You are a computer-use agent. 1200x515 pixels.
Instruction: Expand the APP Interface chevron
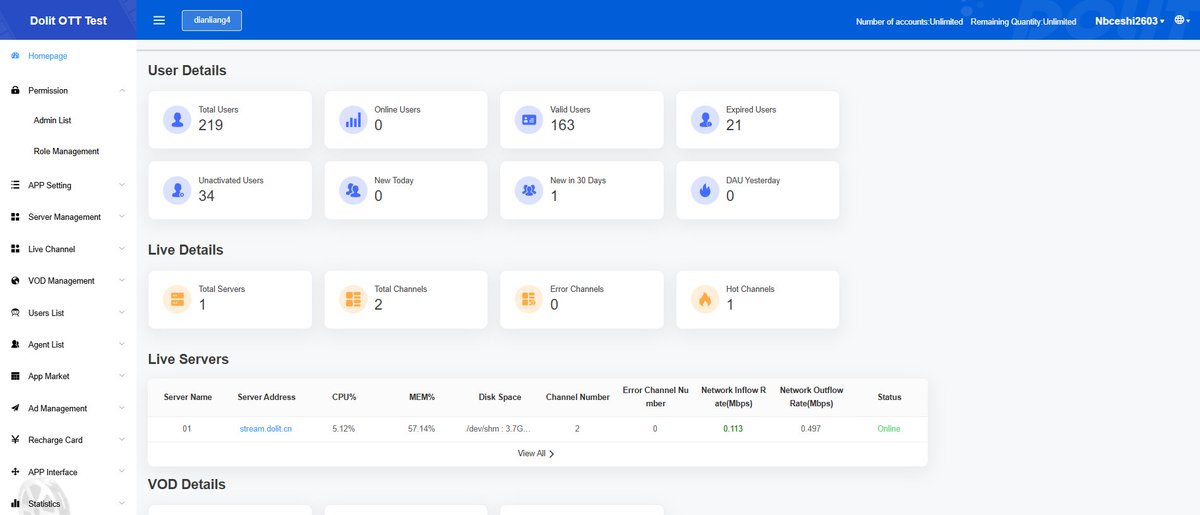[x=122, y=472]
